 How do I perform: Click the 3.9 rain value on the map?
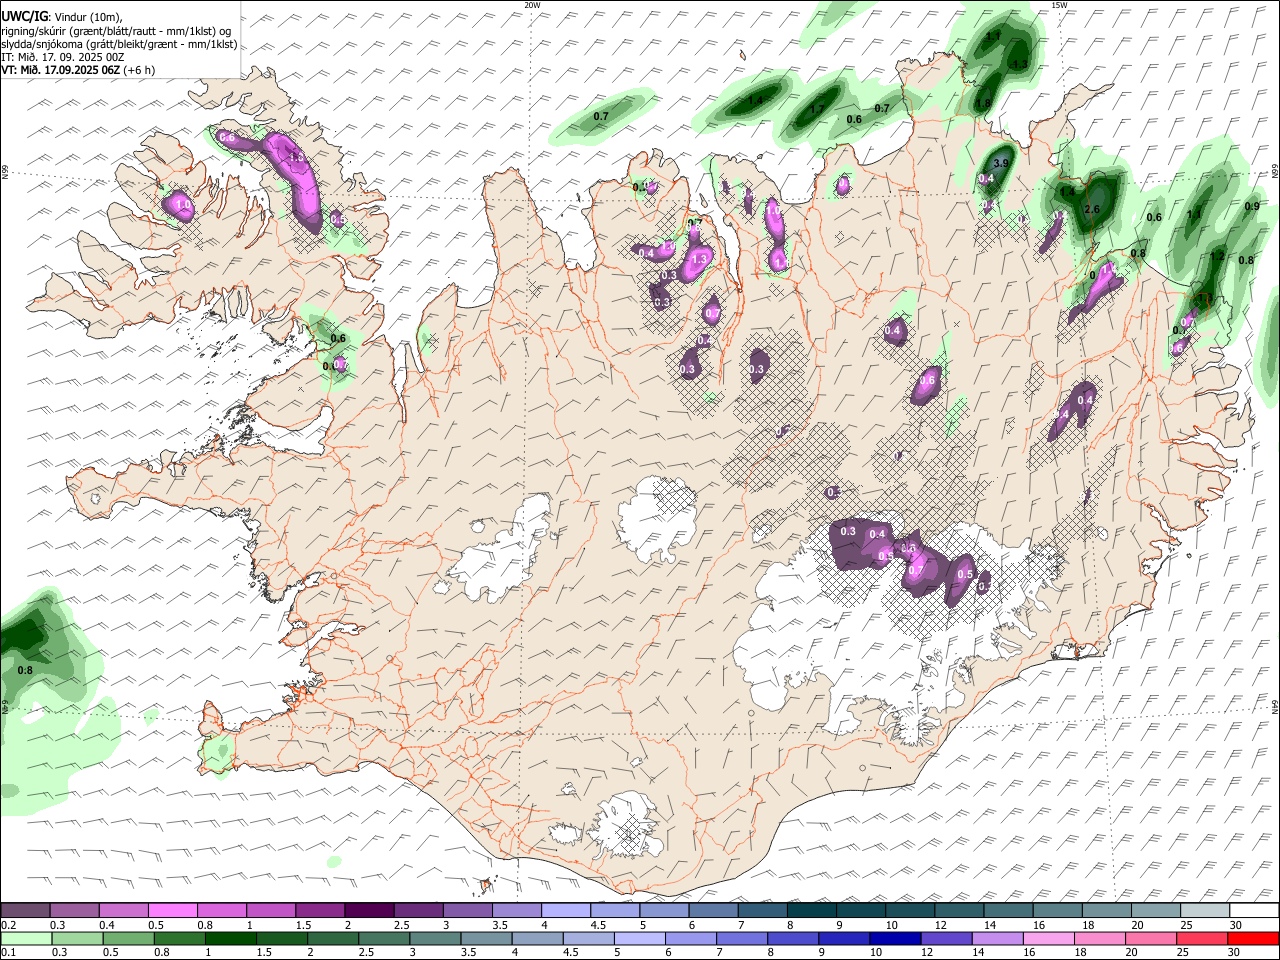pyautogui.click(x=1000, y=163)
